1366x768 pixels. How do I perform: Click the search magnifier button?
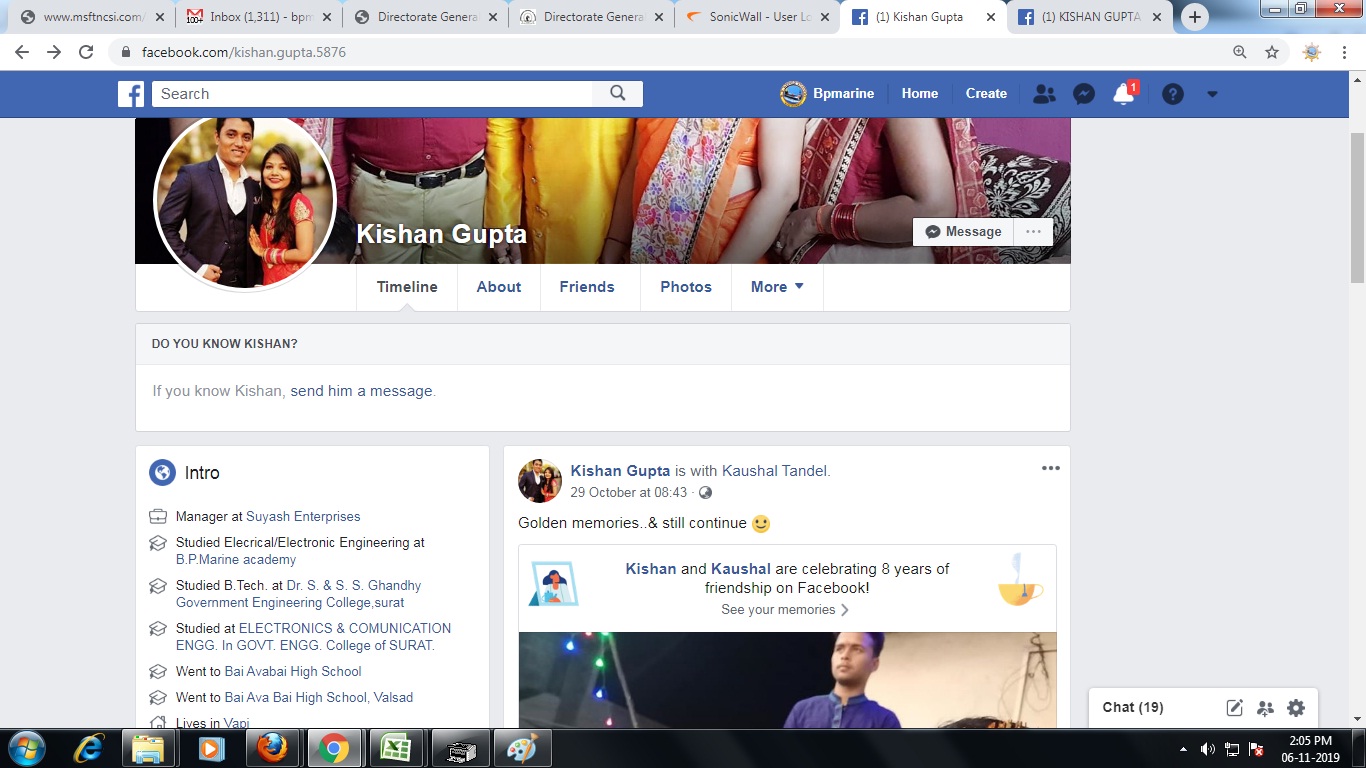tap(617, 94)
